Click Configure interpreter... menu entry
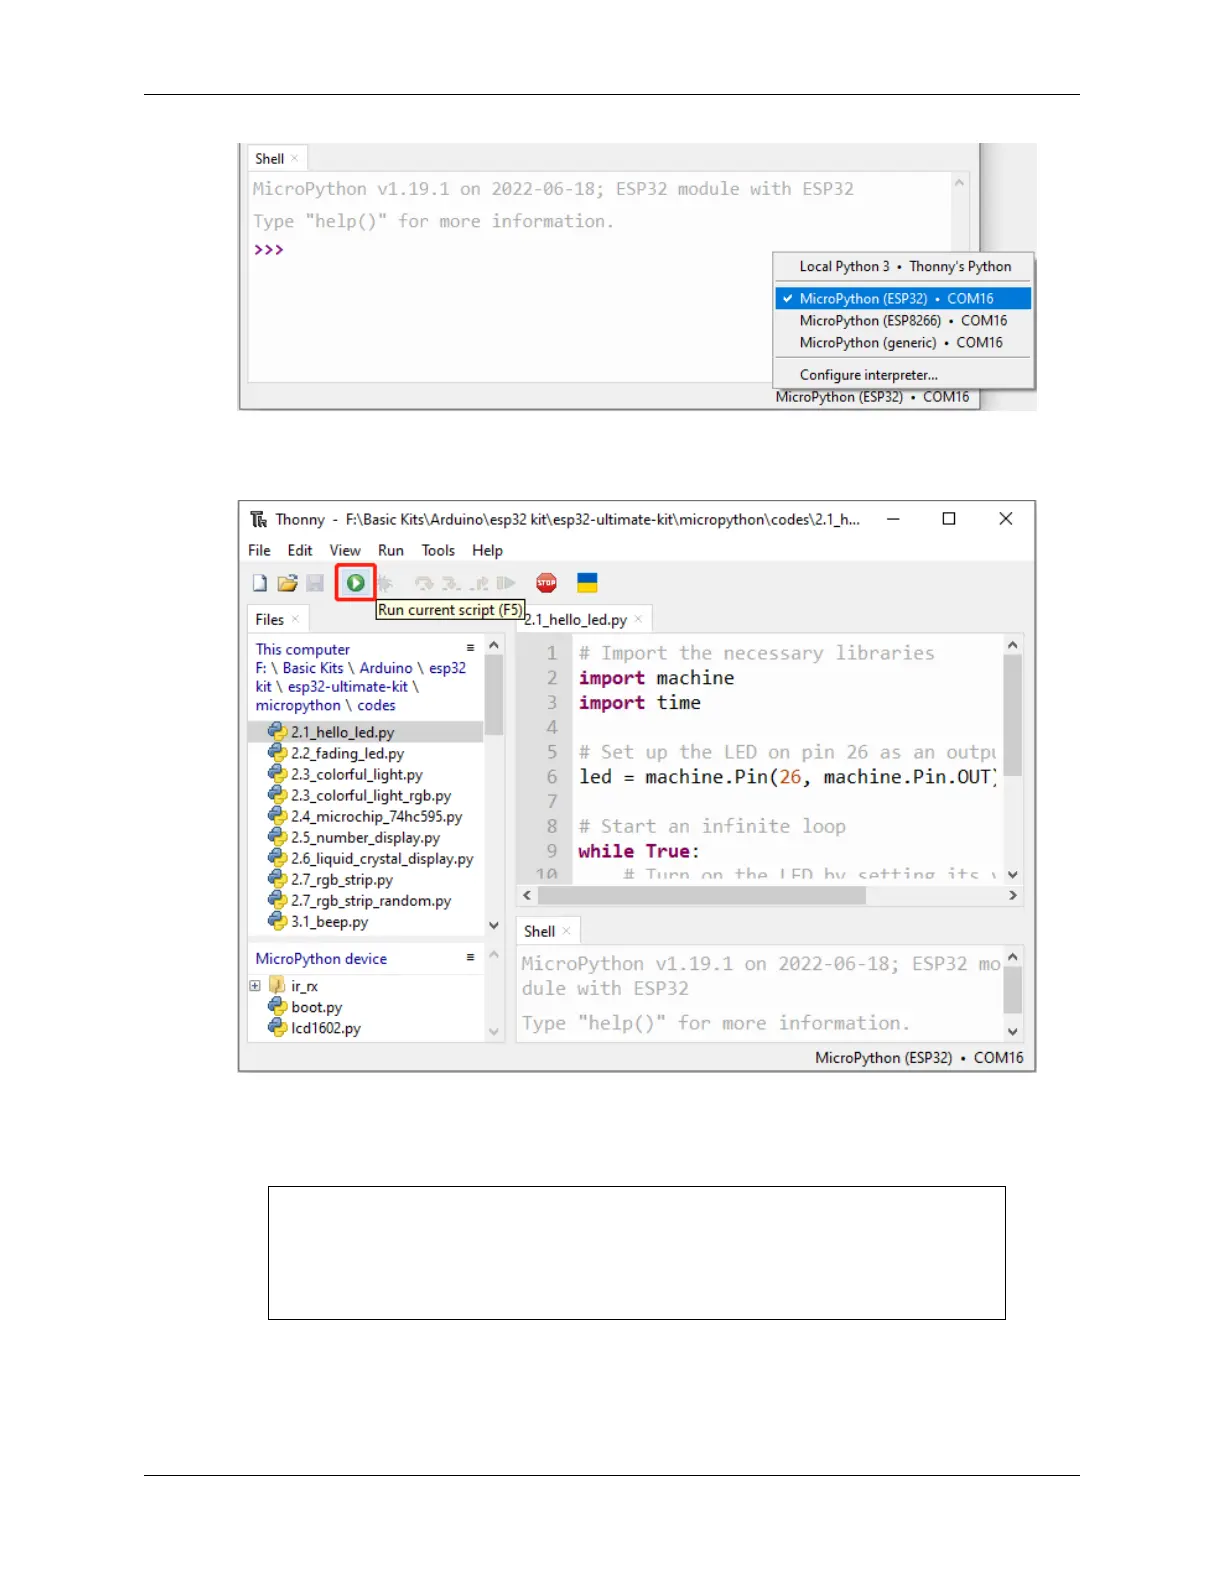Image resolution: width=1224 pixels, height=1584 pixels. pyautogui.click(x=904, y=374)
